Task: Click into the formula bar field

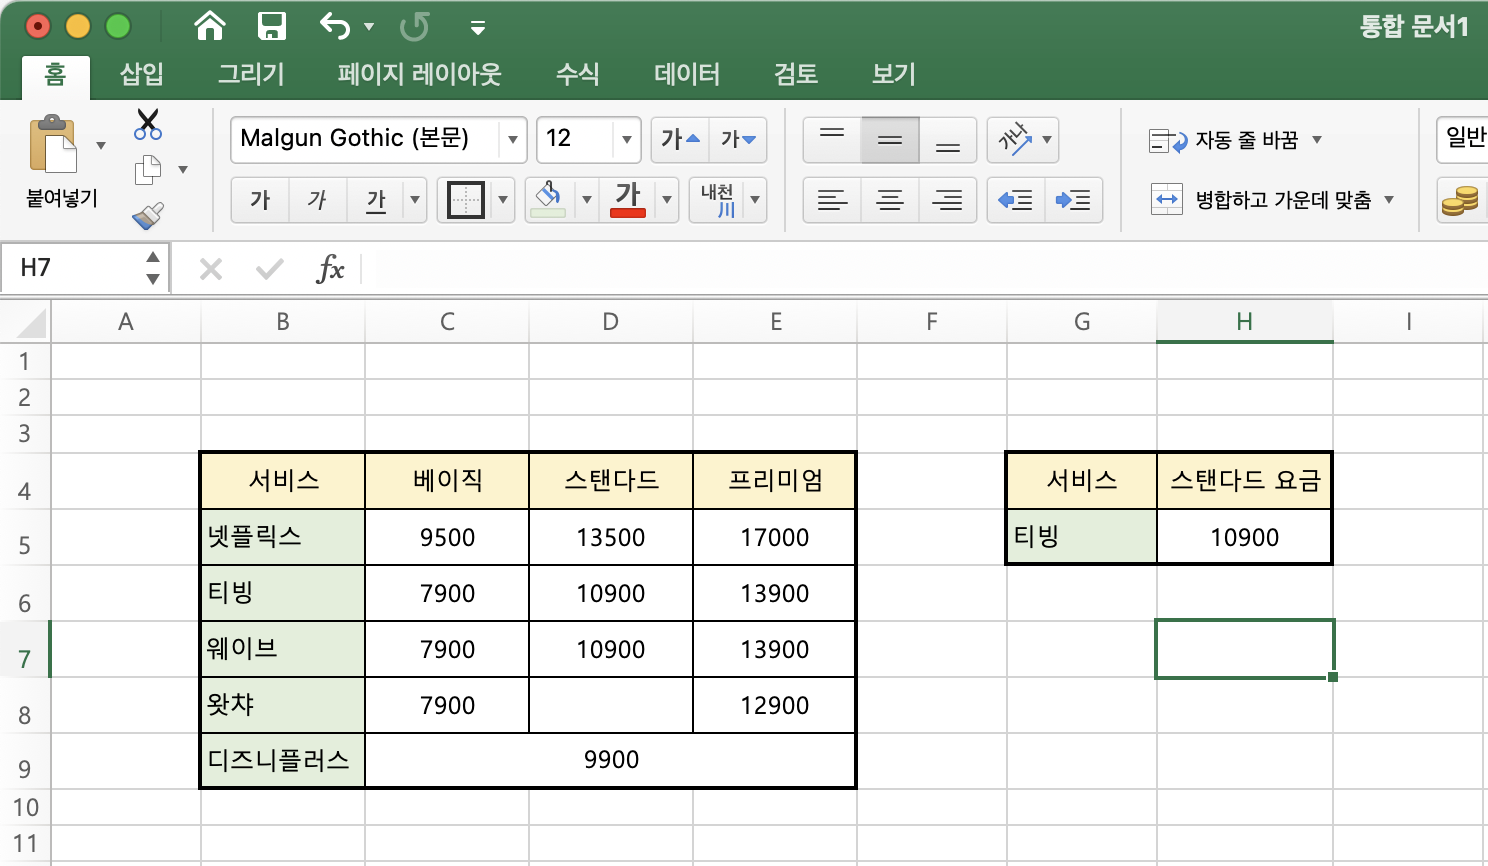Action: point(924,268)
